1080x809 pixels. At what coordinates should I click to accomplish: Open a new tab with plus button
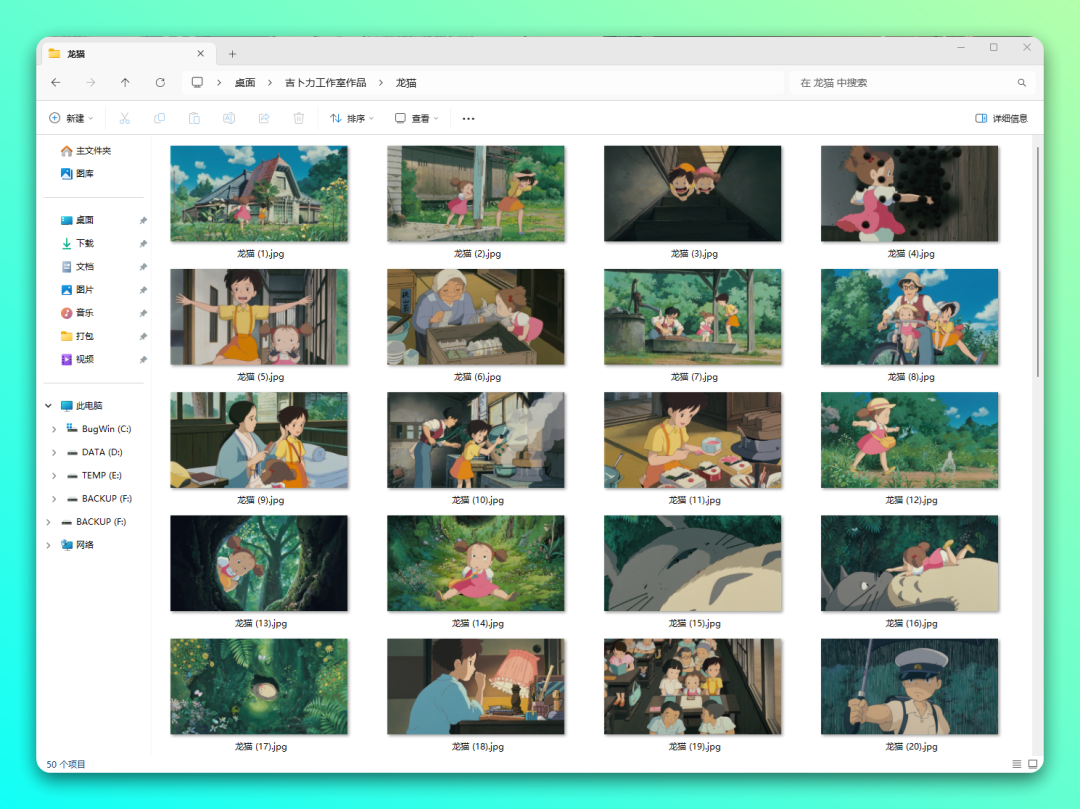point(232,54)
